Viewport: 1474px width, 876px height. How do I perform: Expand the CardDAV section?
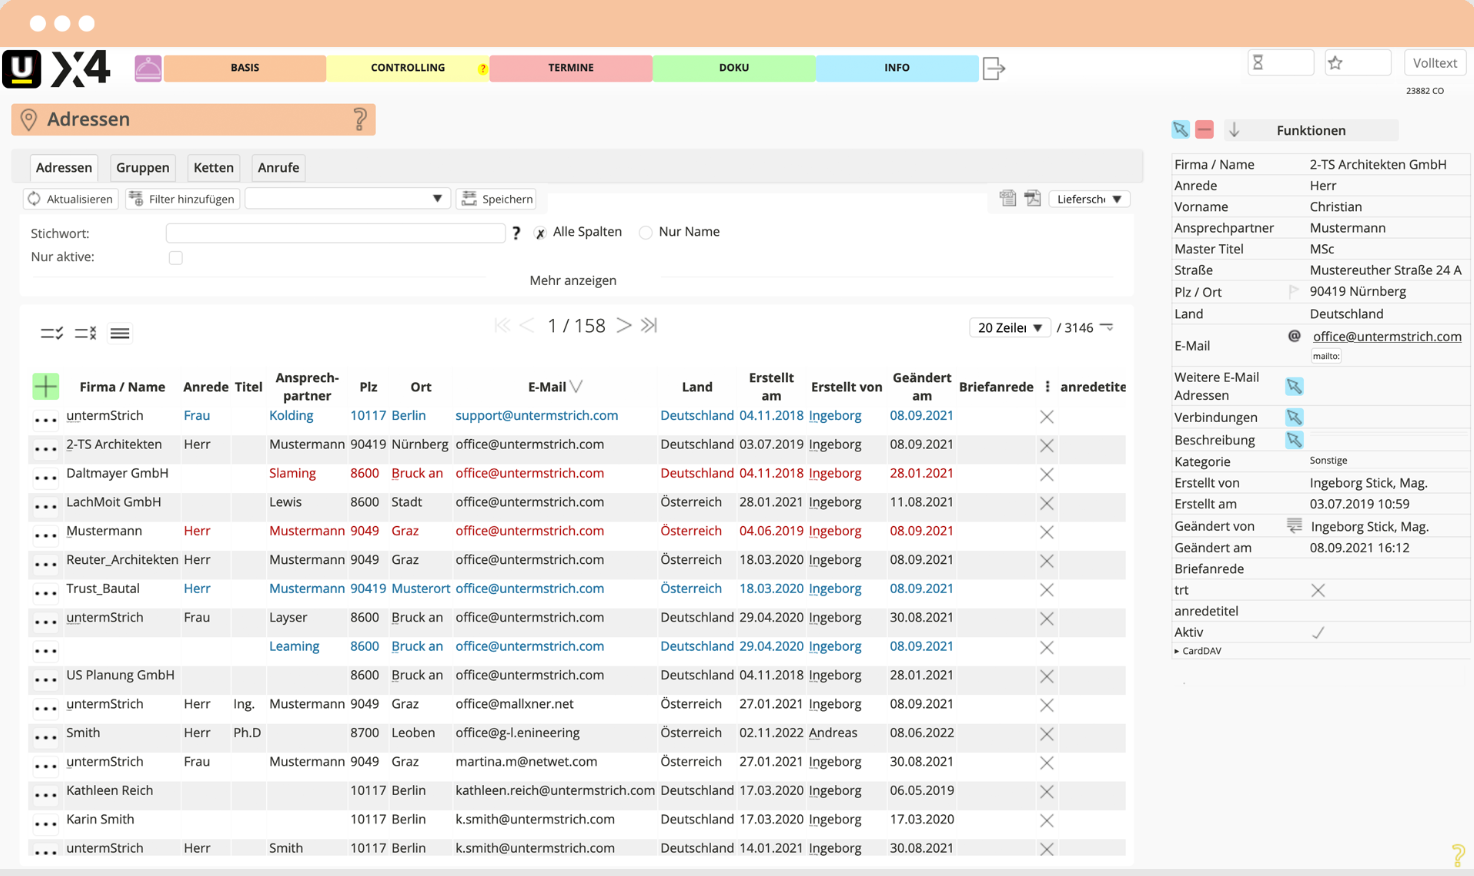pyautogui.click(x=1198, y=651)
